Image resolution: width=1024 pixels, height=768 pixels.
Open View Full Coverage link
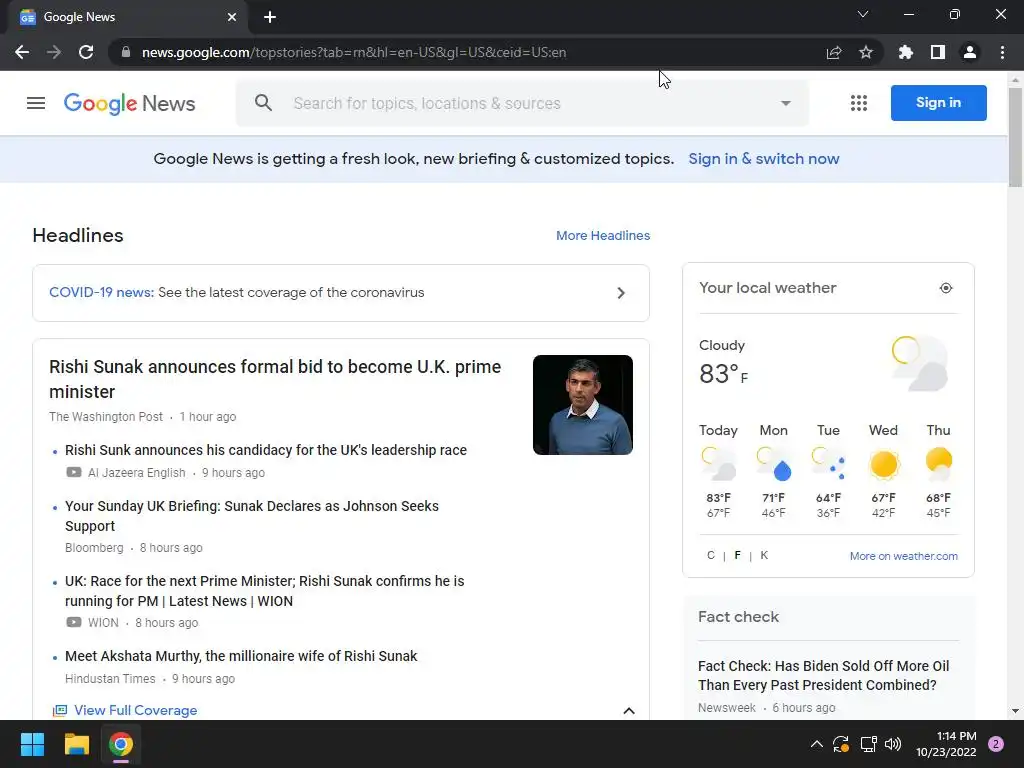pos(135,711)
